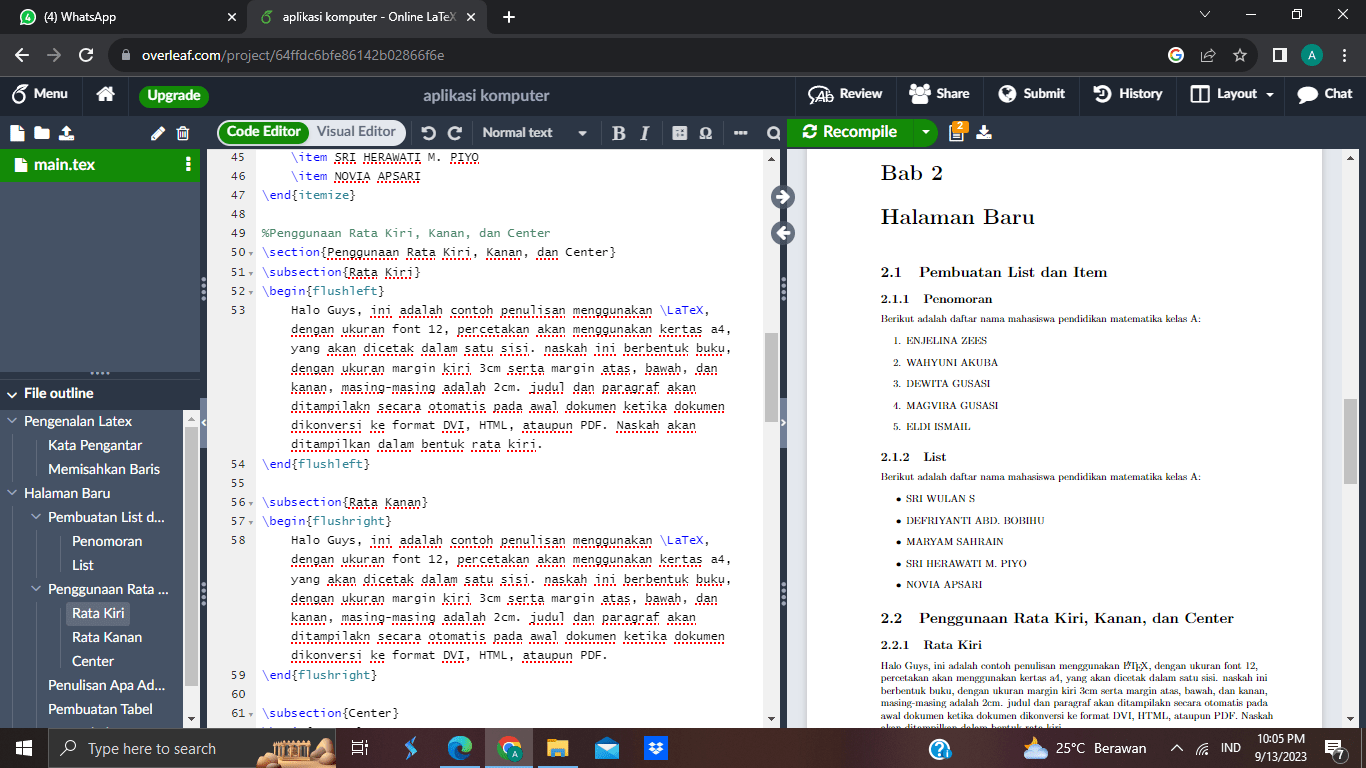Recompile the document
Viewport: 1366px width, 768px height.
point(850,132)
